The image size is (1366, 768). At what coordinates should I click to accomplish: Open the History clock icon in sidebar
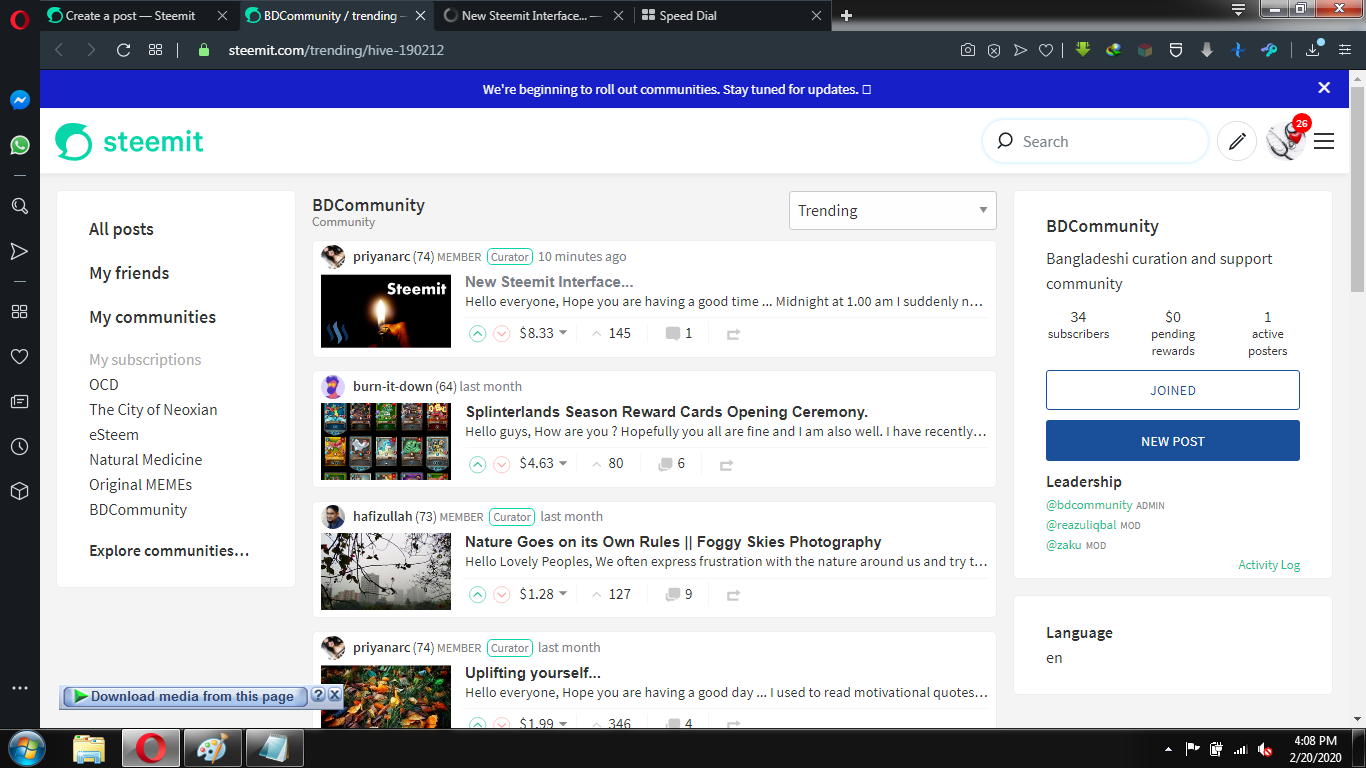point(20,447)
